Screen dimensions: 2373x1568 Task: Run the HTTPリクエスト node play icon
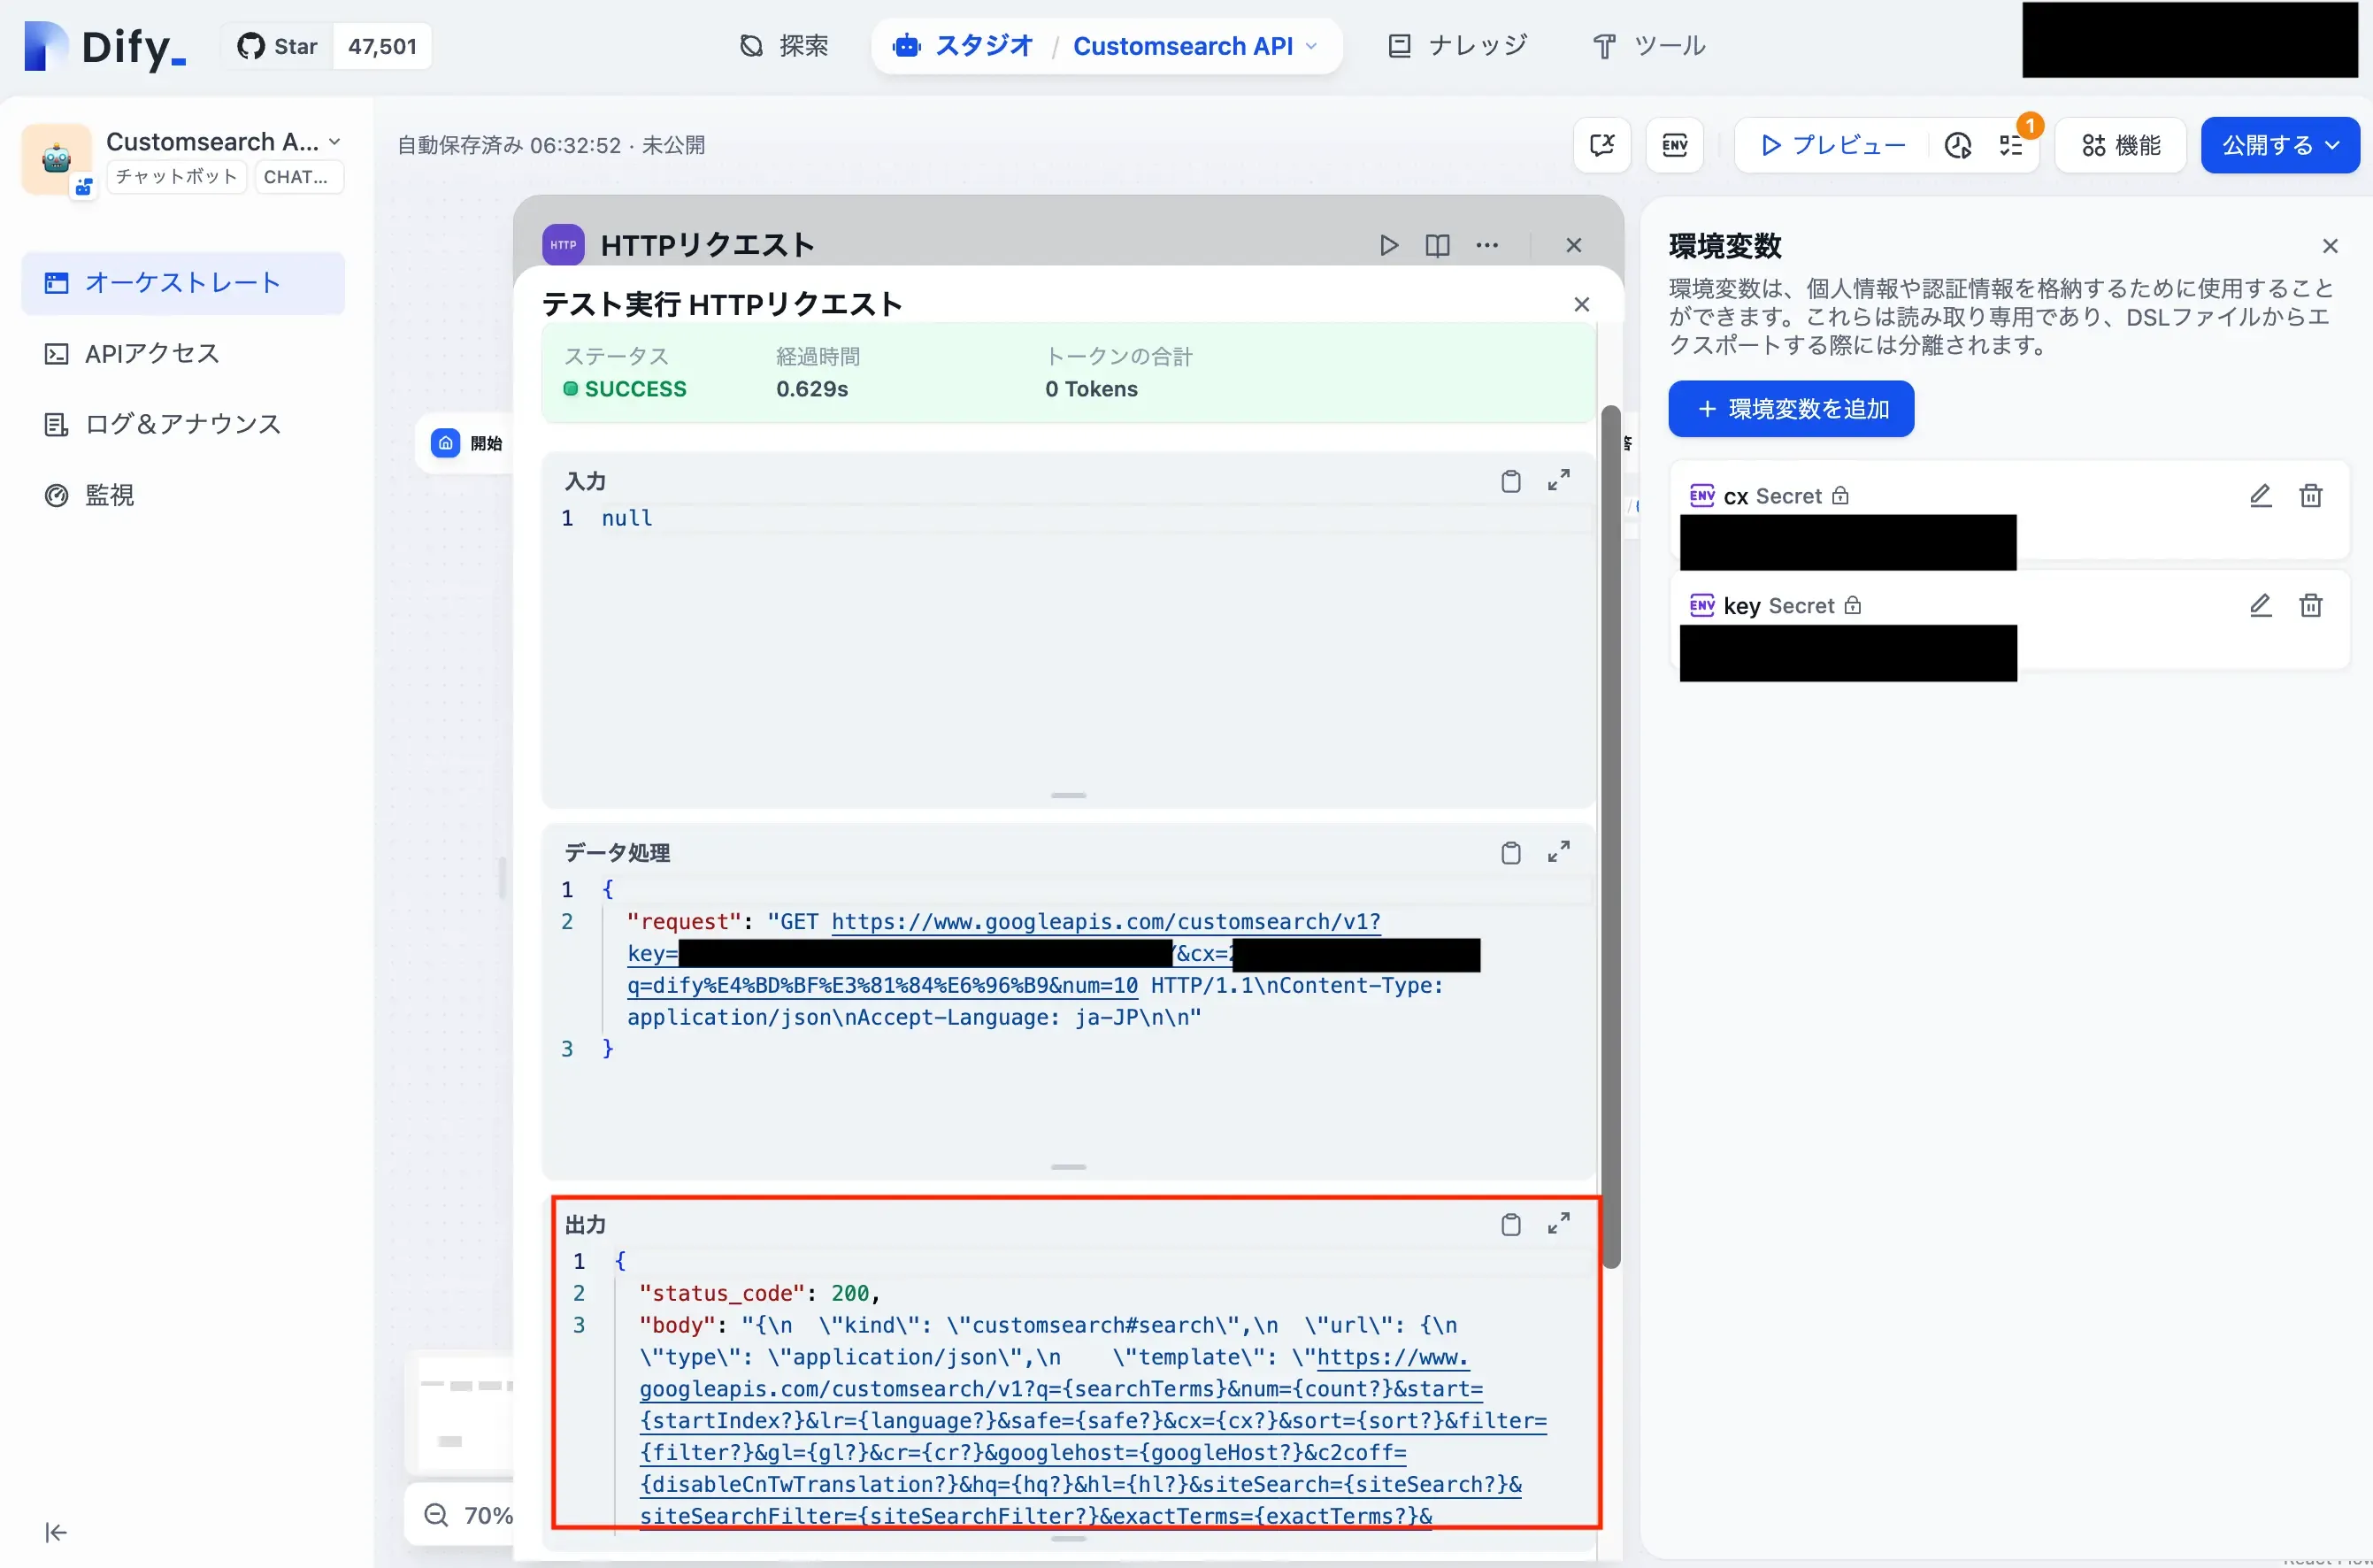[x=1389, y=245]
